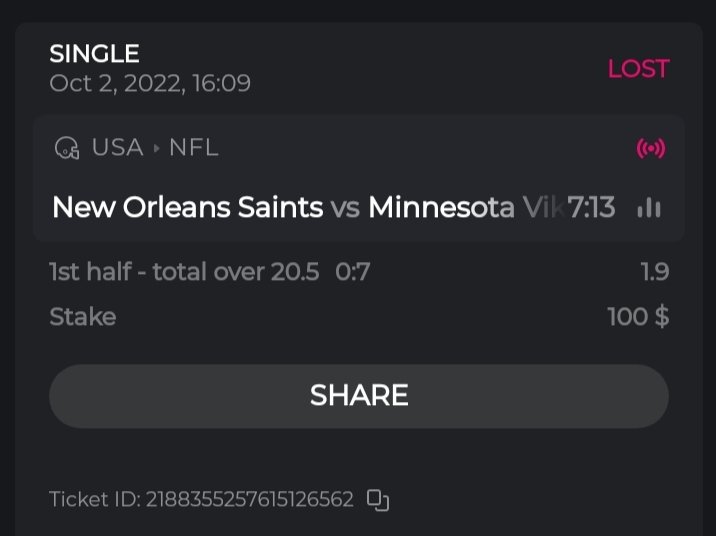Tap the pink live broadcast icon
This screenshot has height=536, width=716.
click(651, 149)
